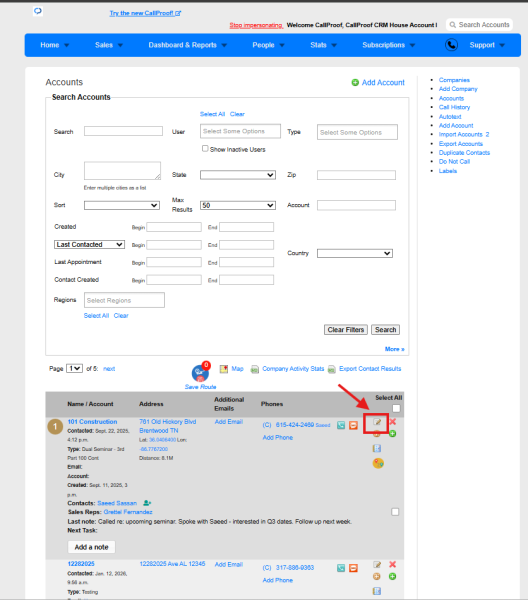Open notebook icon in 101 Construction row
The height and width of the screenshot is (600, 528).
click(377, 448)
